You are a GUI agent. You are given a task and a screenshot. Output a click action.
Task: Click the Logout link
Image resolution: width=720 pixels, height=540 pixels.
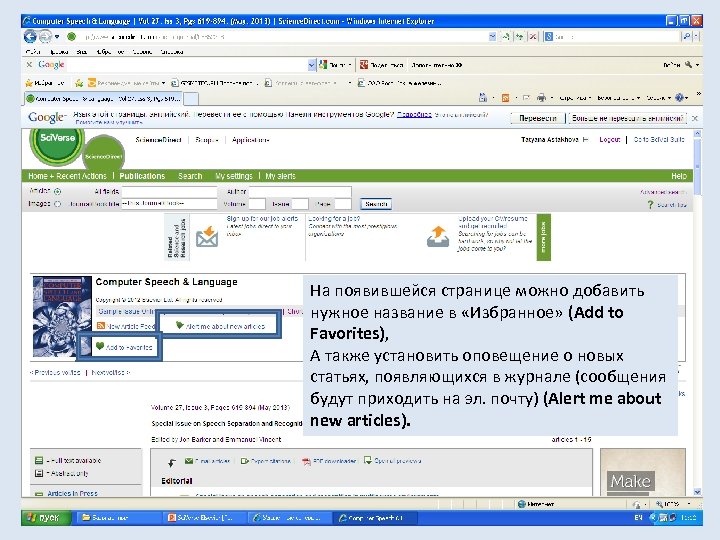click(609, 140)
